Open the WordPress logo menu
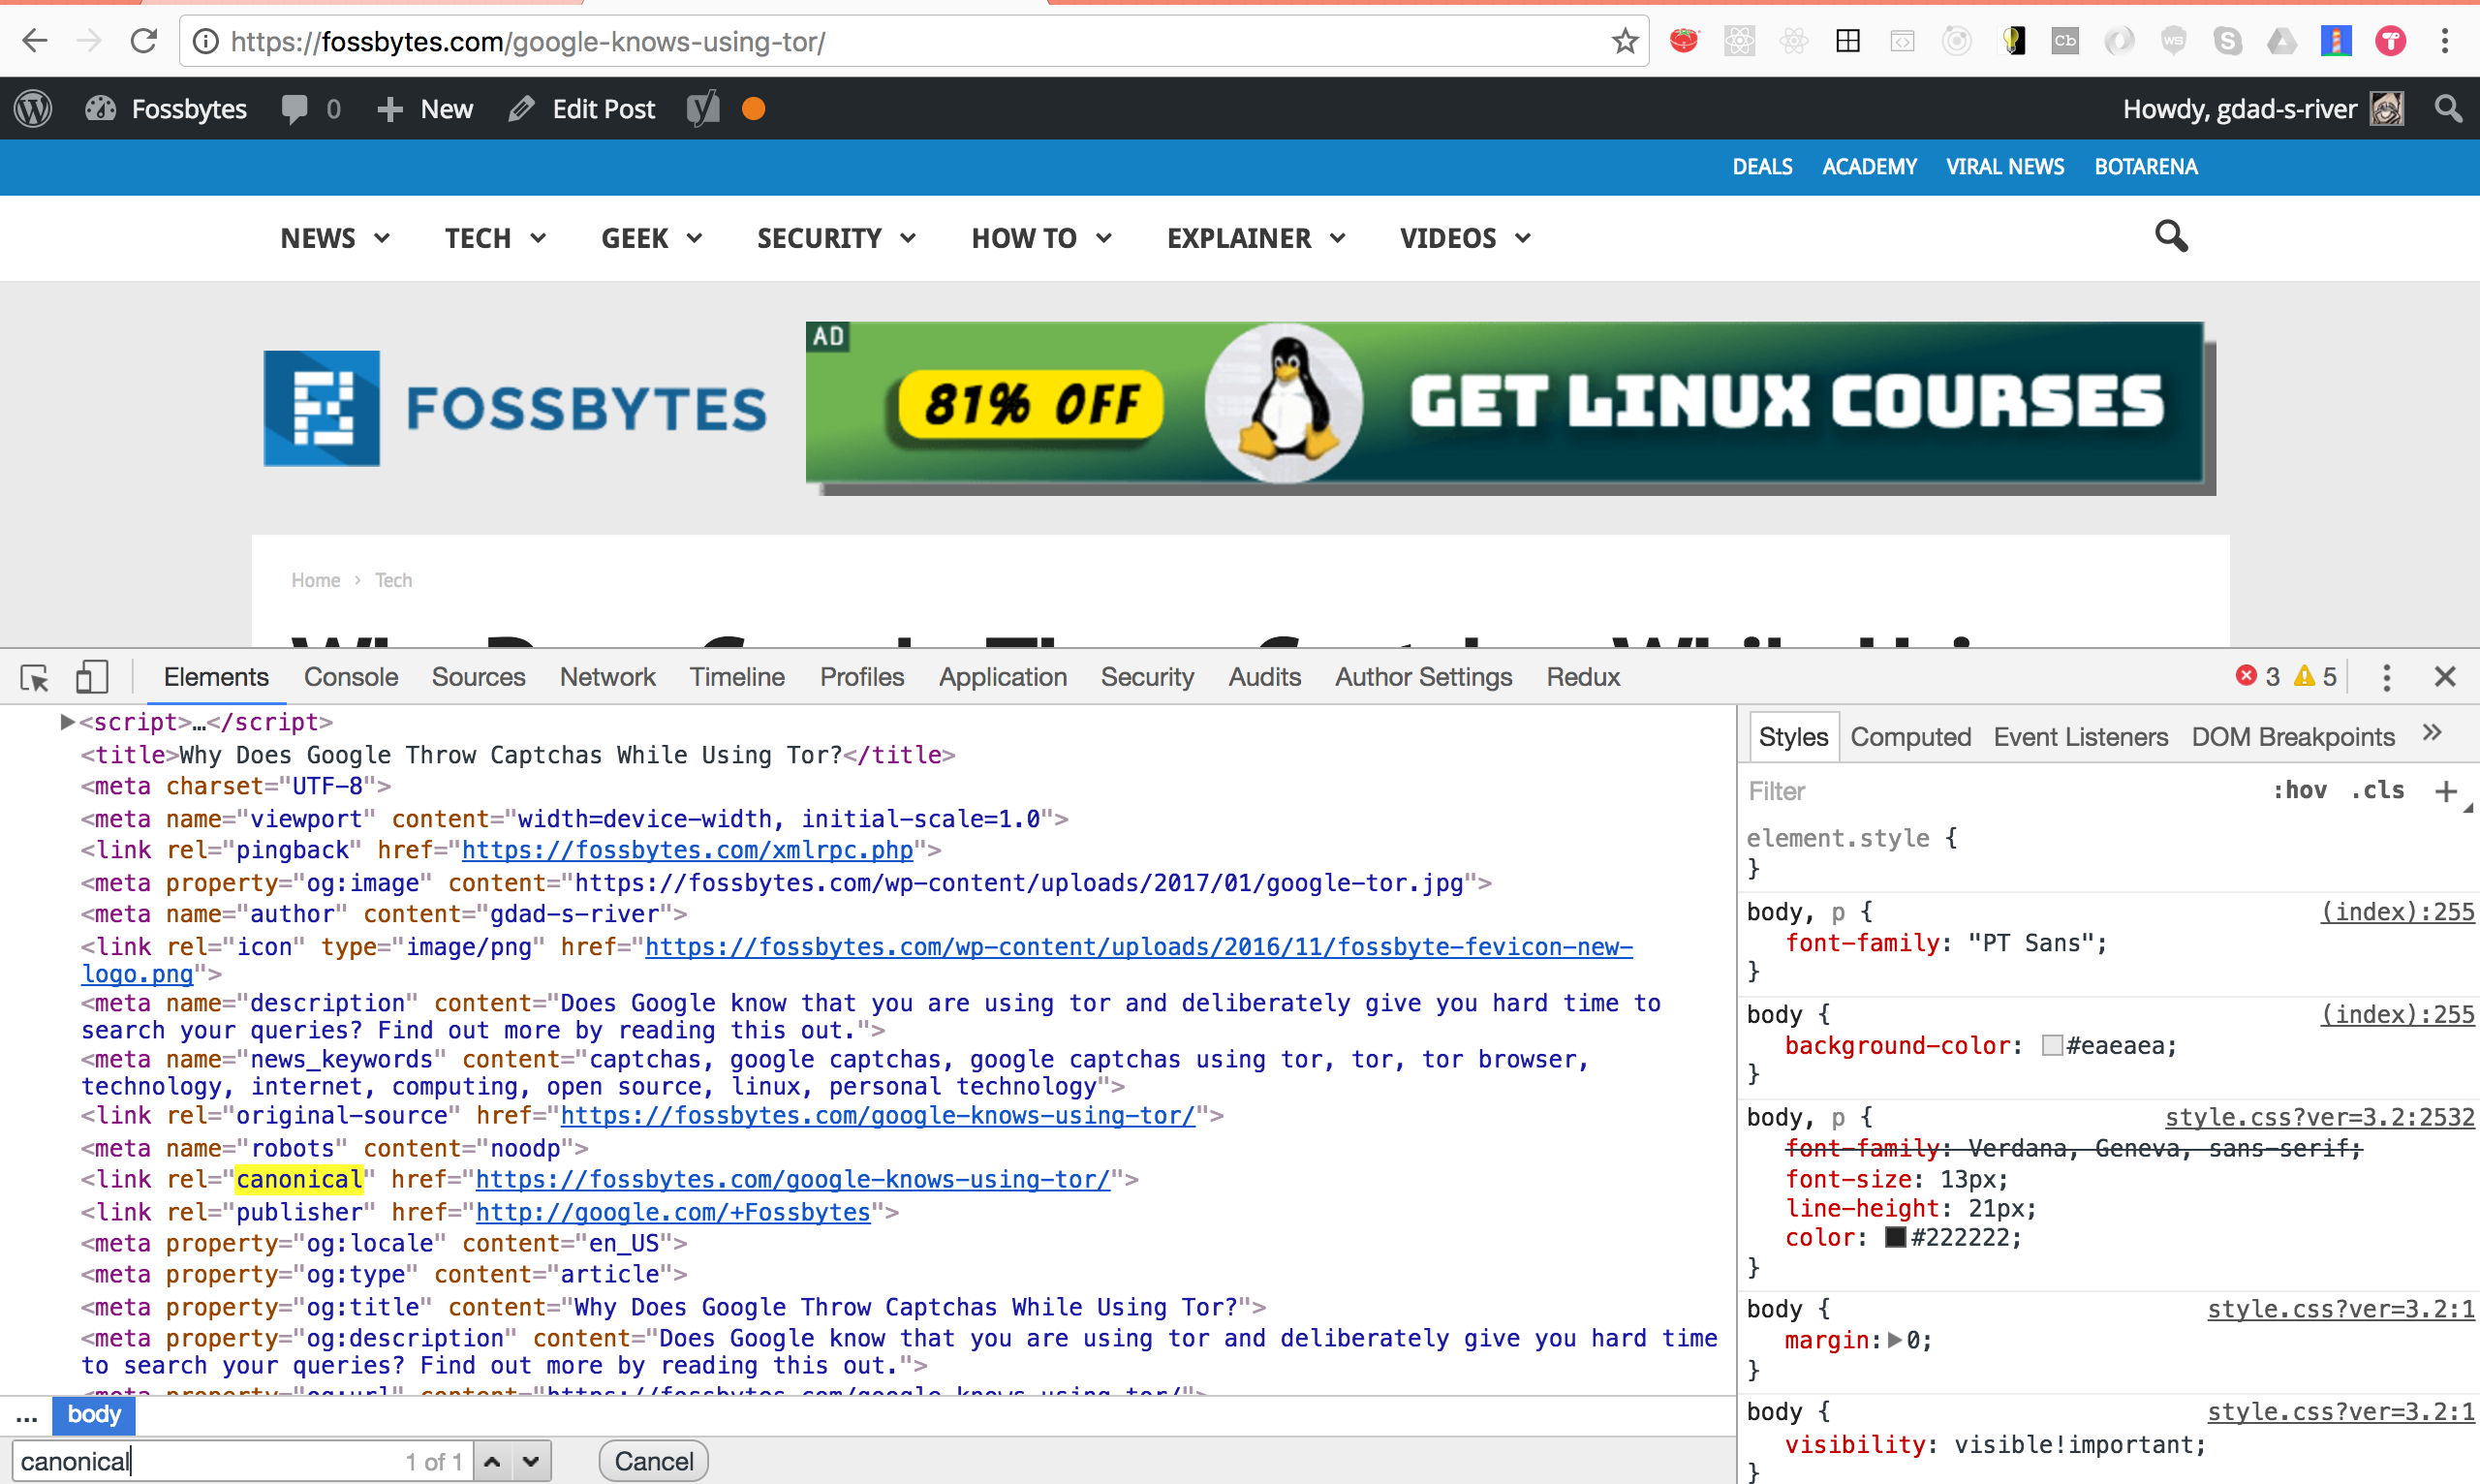This screenshot has height=1484, width=2480. (33, 108)
